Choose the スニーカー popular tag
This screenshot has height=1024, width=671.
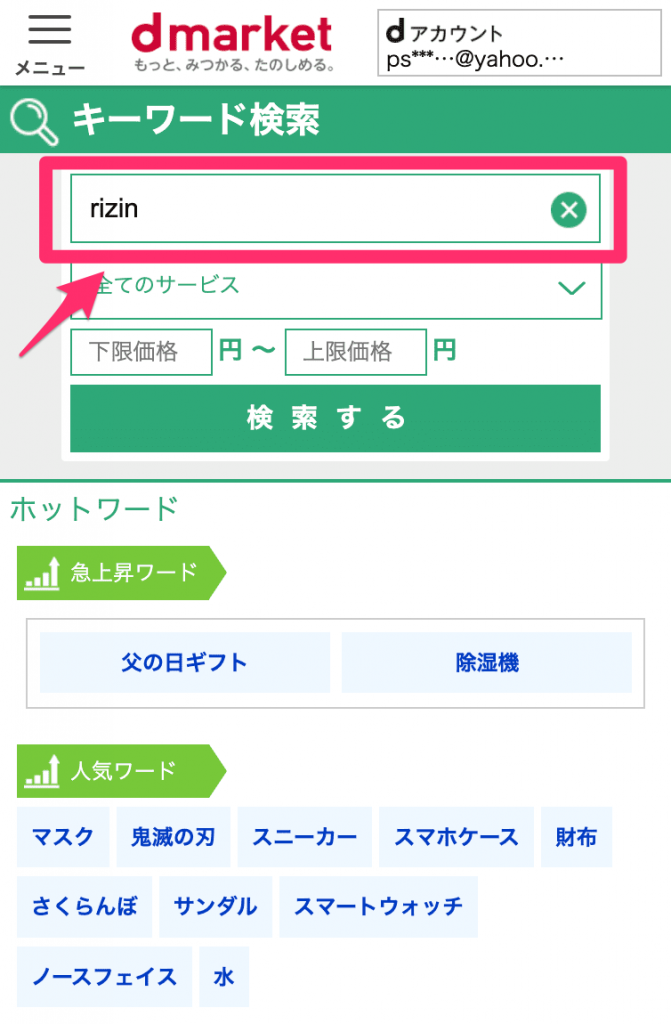(x=304, y=837)
